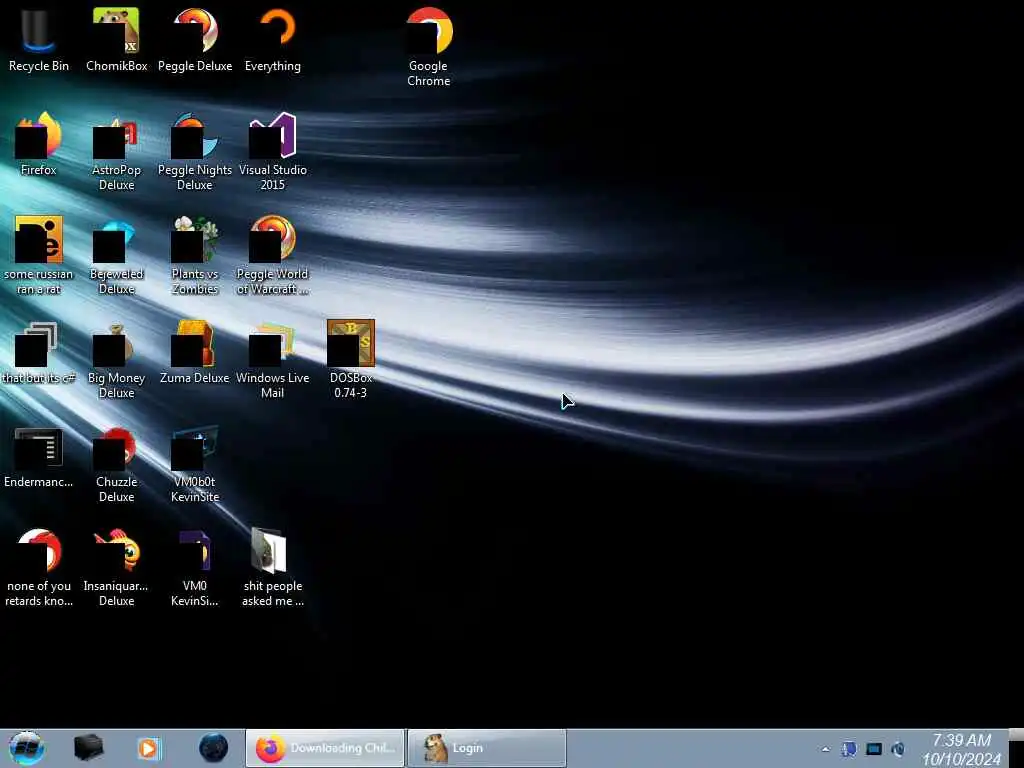Screen dimensions: 1024x768
Task: Open the Recycle Bin desktop icon
Action: [39, 39]
